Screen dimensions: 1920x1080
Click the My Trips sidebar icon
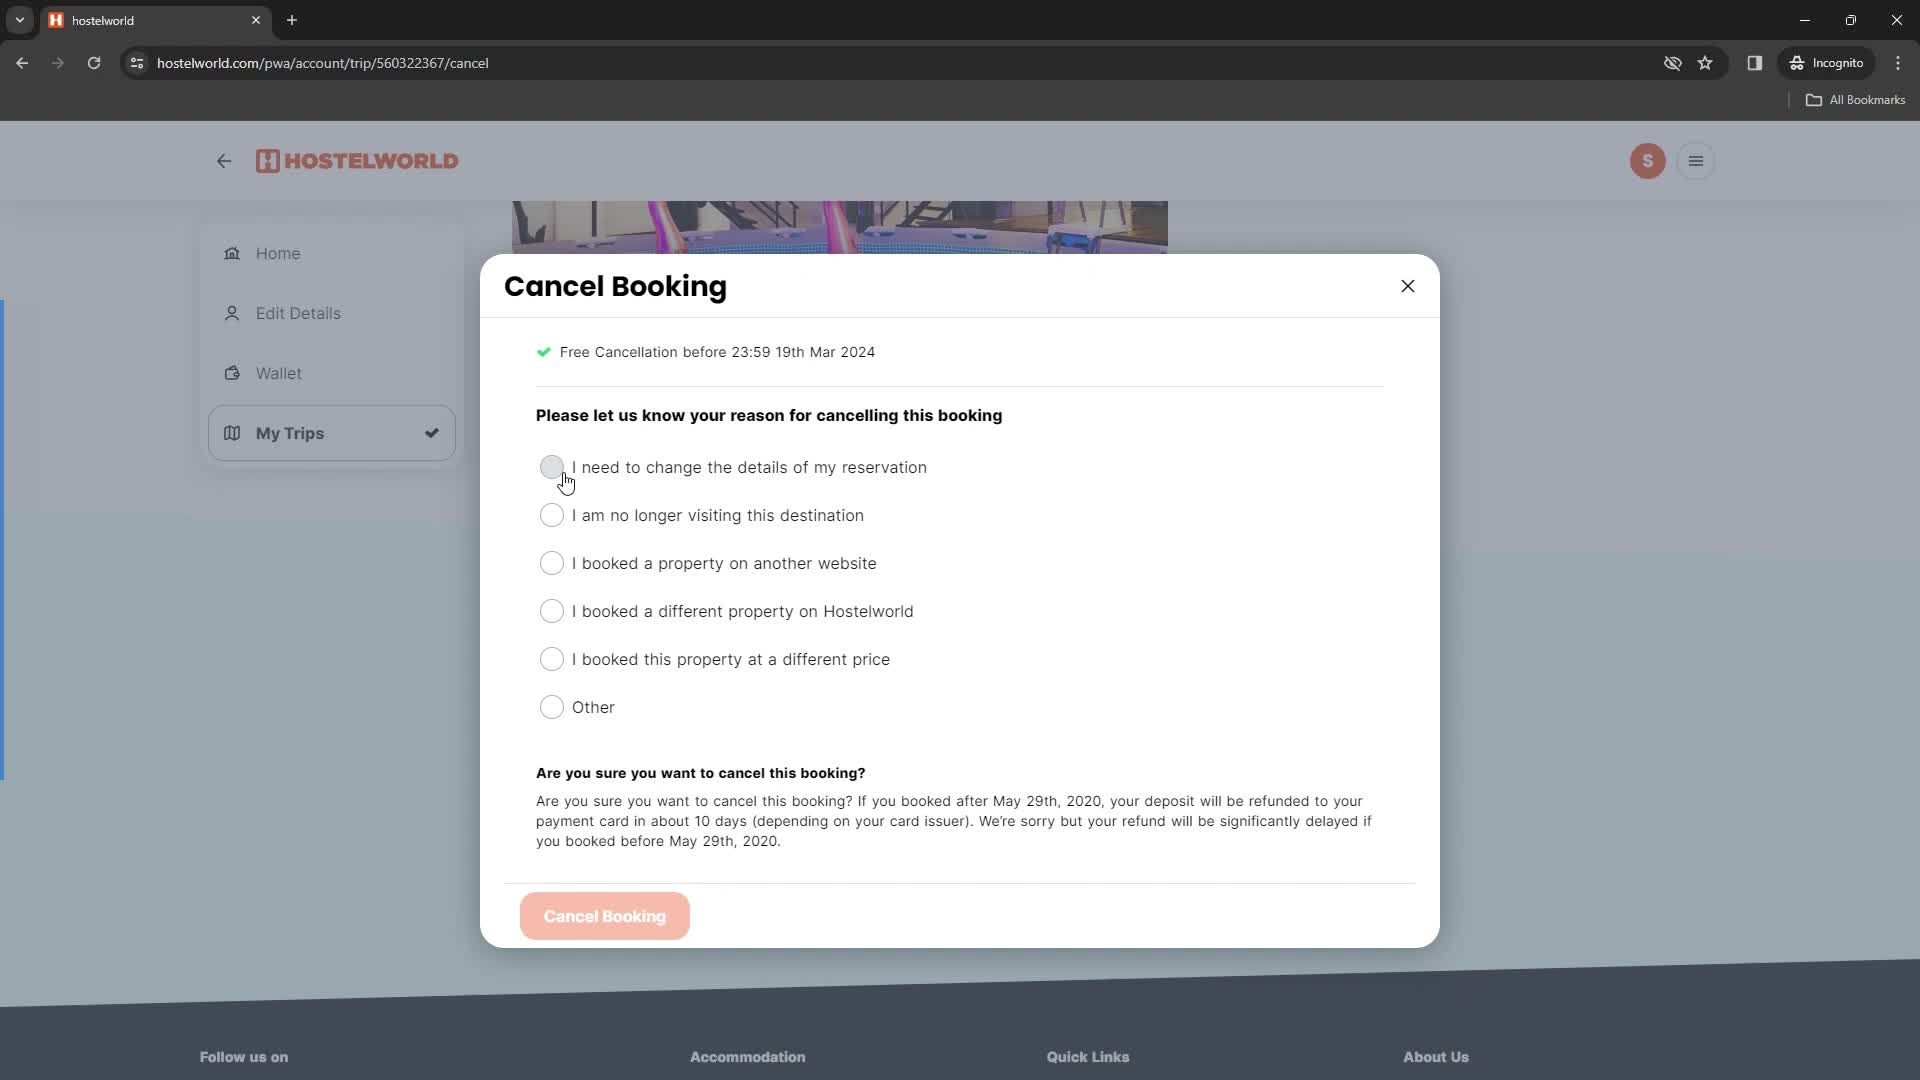tap(233, 433)
